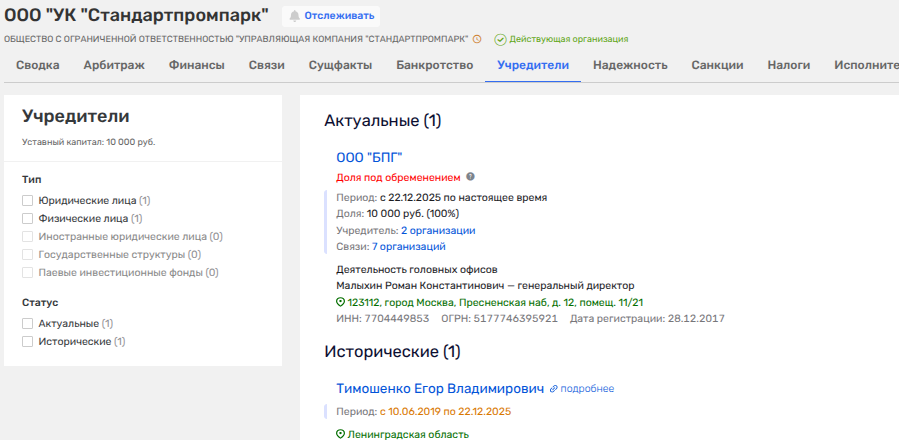The image size is (899, 440).
Task: Open the Банкротство tab
Action: coord(434,66)
